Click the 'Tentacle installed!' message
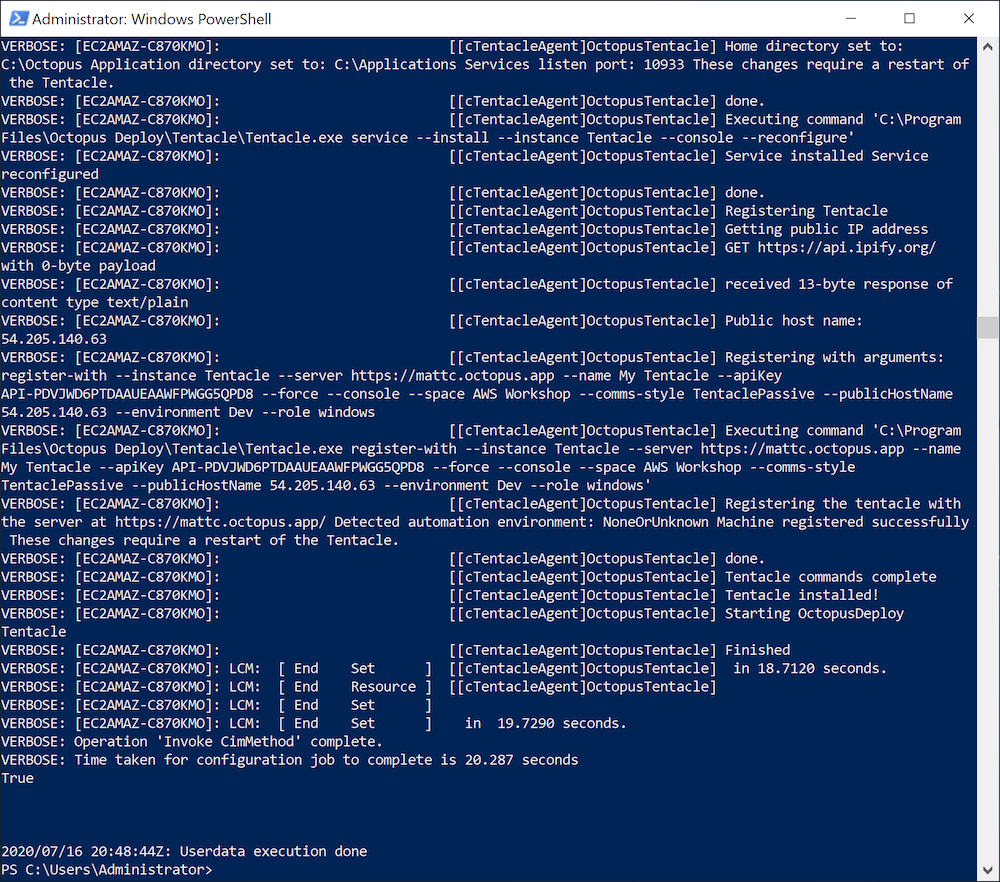This screenshot has width=1000, height=882. 801,595
